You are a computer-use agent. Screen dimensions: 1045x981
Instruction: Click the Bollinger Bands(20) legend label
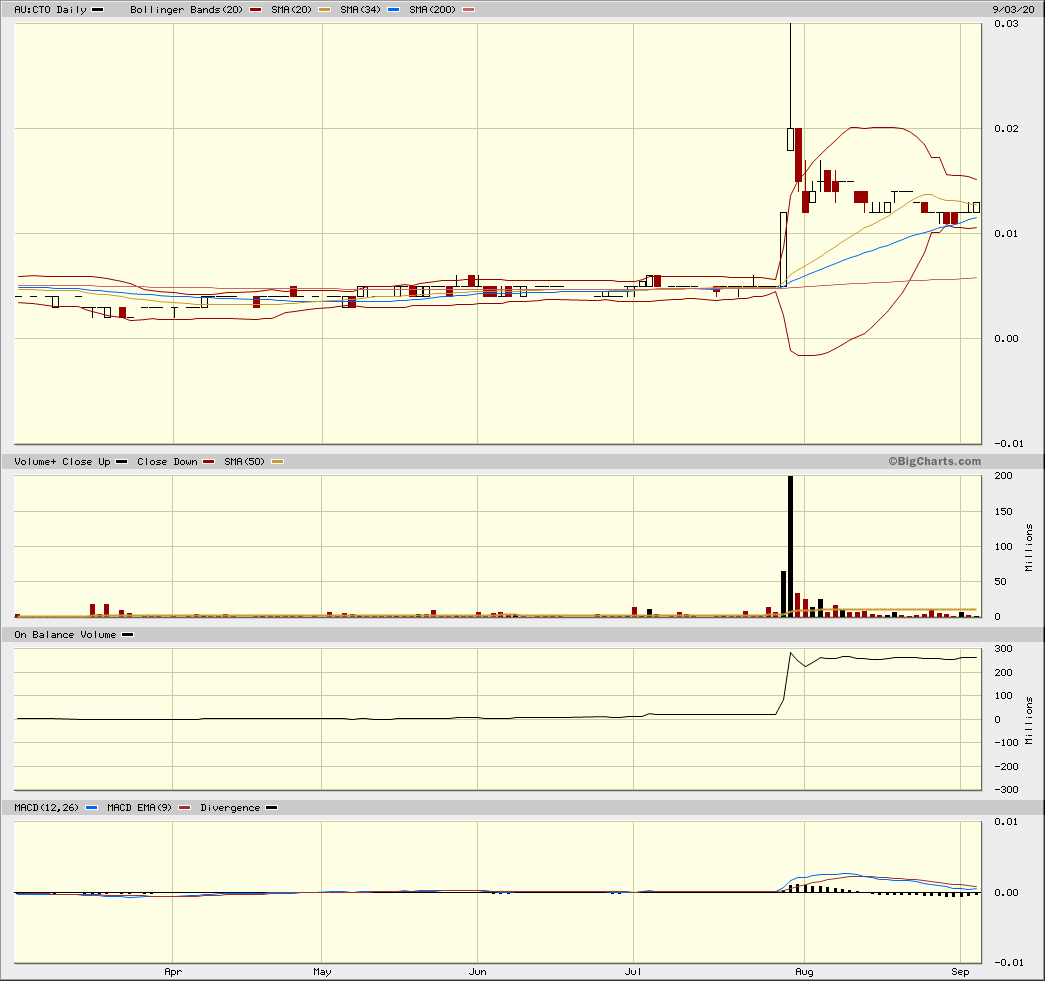click(x=187, y=9)
